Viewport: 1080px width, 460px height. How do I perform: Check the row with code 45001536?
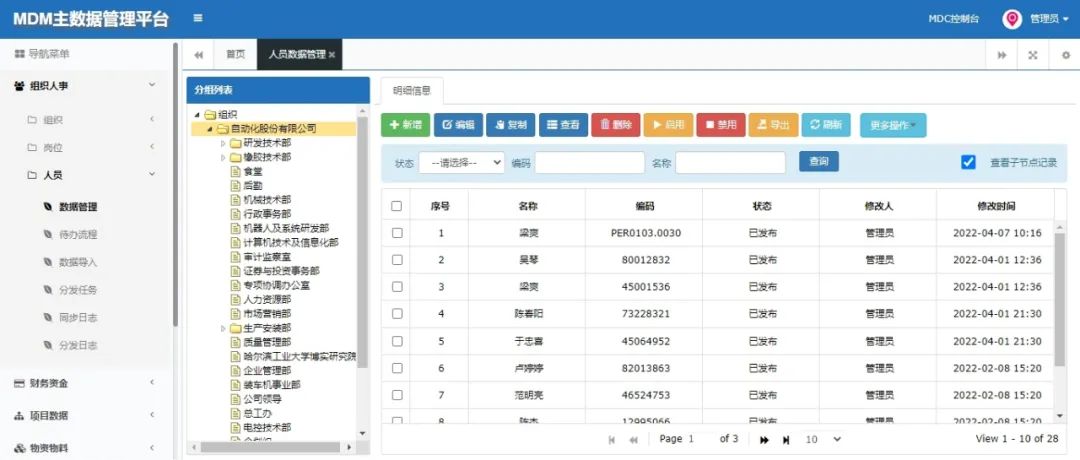(397, 286)
